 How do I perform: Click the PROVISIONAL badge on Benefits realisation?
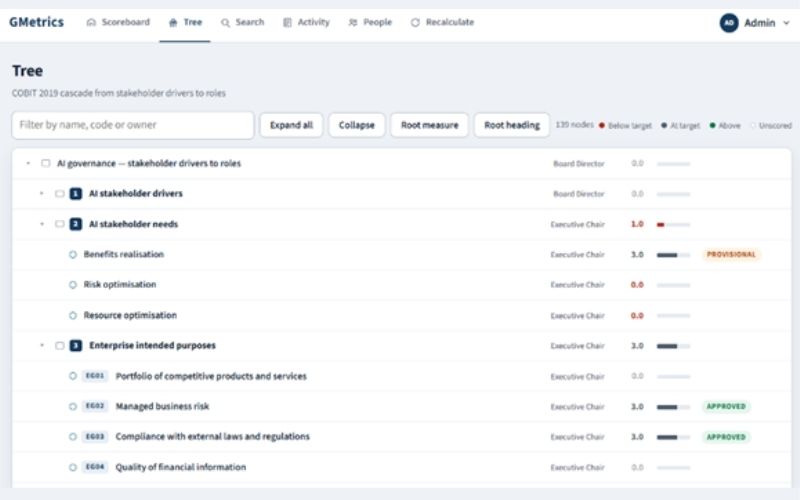[731, 254]
